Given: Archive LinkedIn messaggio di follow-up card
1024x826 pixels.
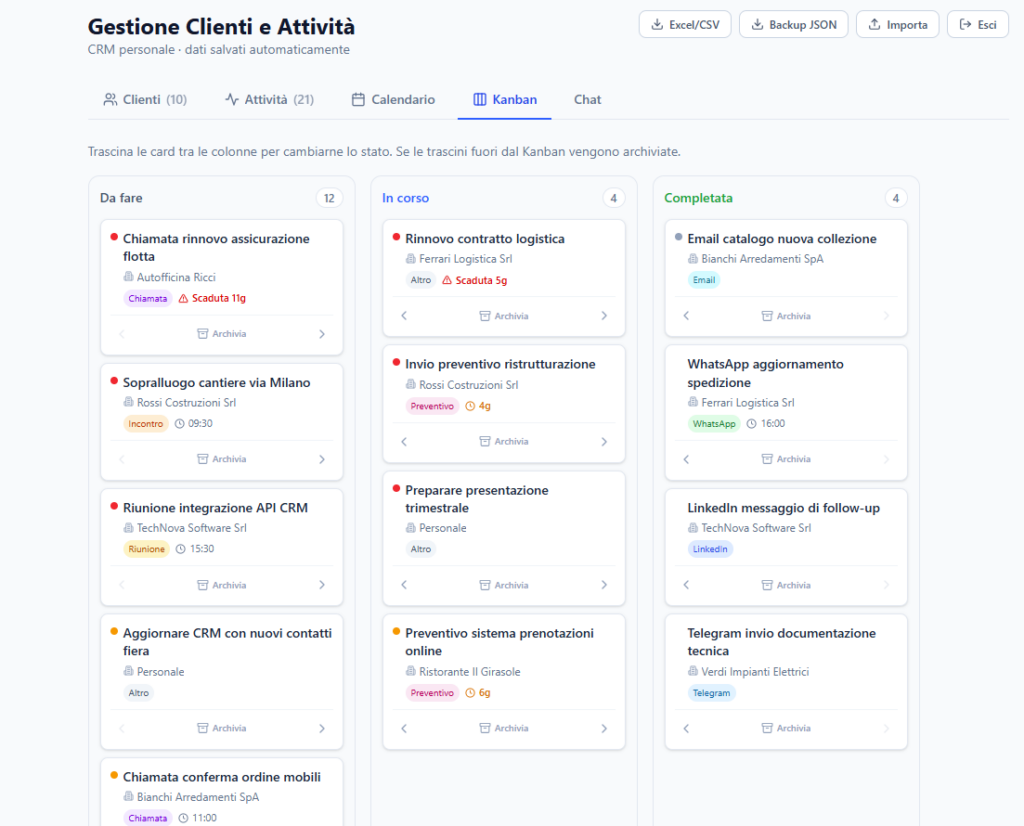Looking at the screenshot, I should (x=786, y=585).
